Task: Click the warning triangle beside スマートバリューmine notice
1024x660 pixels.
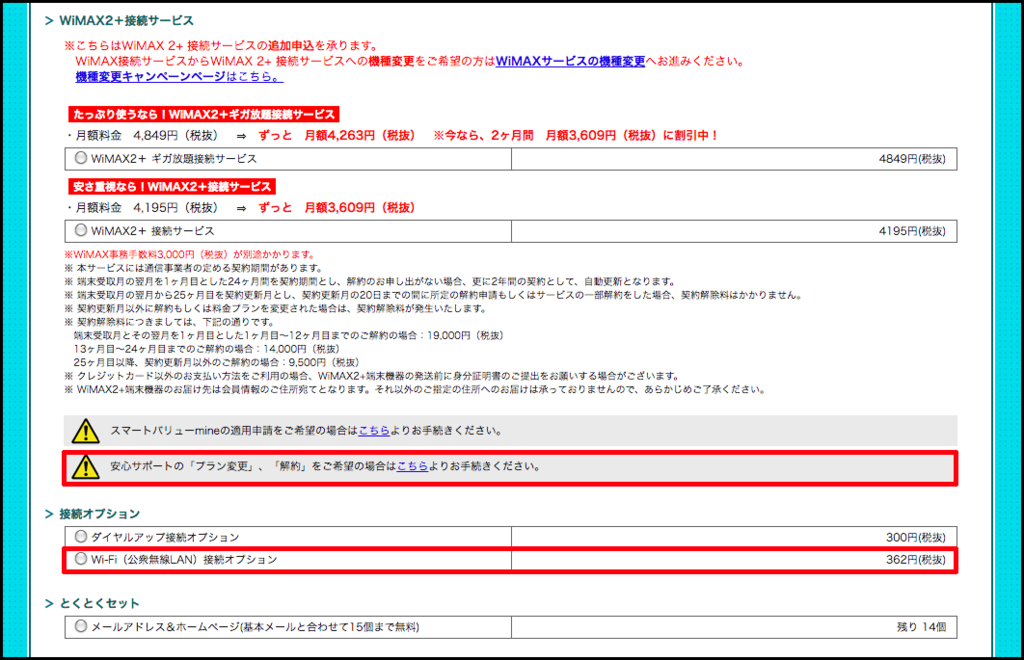Action: pos(88,430)
